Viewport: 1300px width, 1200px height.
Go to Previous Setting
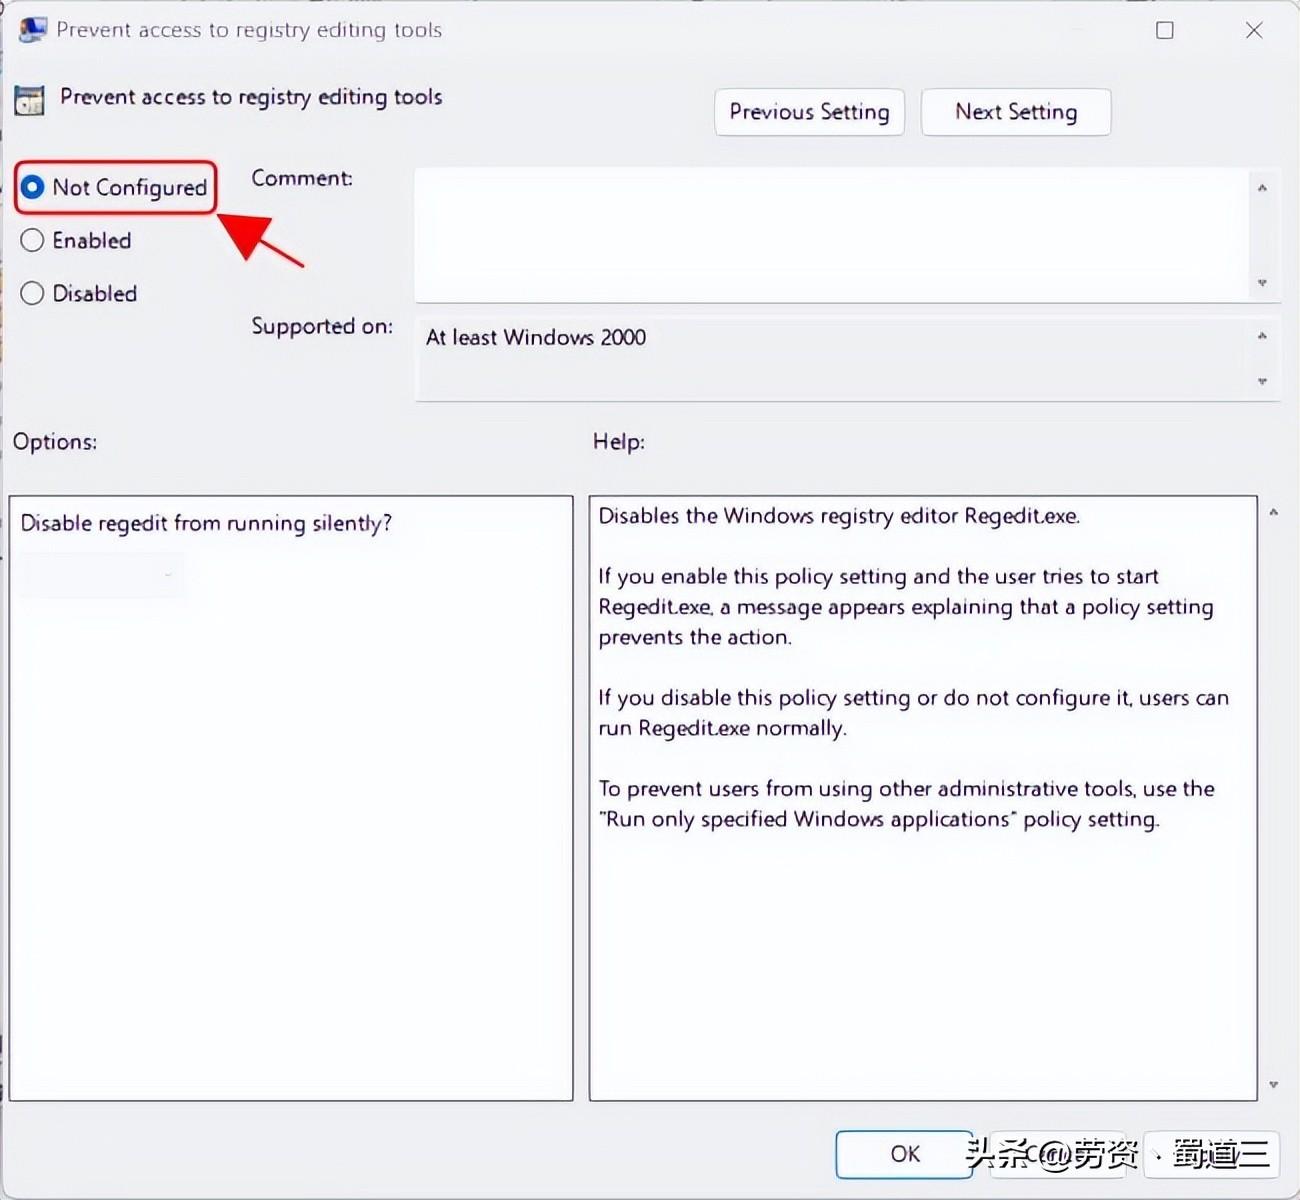coord(809,112)
